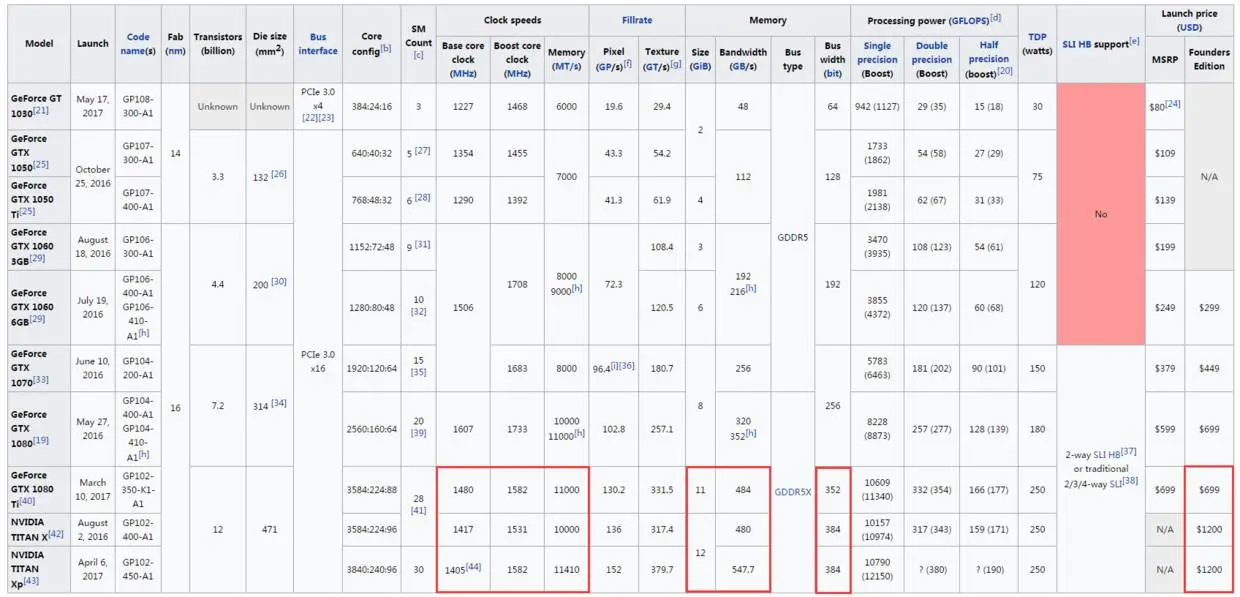Open the MT/s unit link under Memory clock

(567, 66)
